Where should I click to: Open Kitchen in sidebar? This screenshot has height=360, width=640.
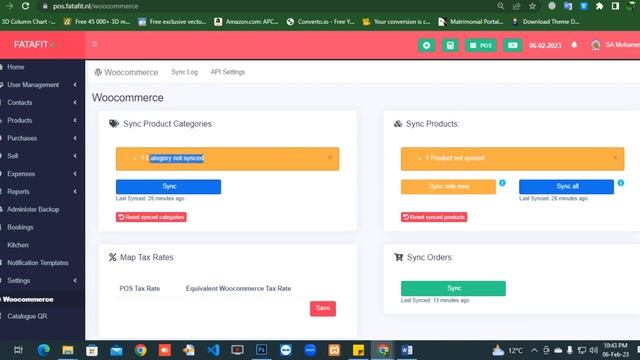point(18,245)
